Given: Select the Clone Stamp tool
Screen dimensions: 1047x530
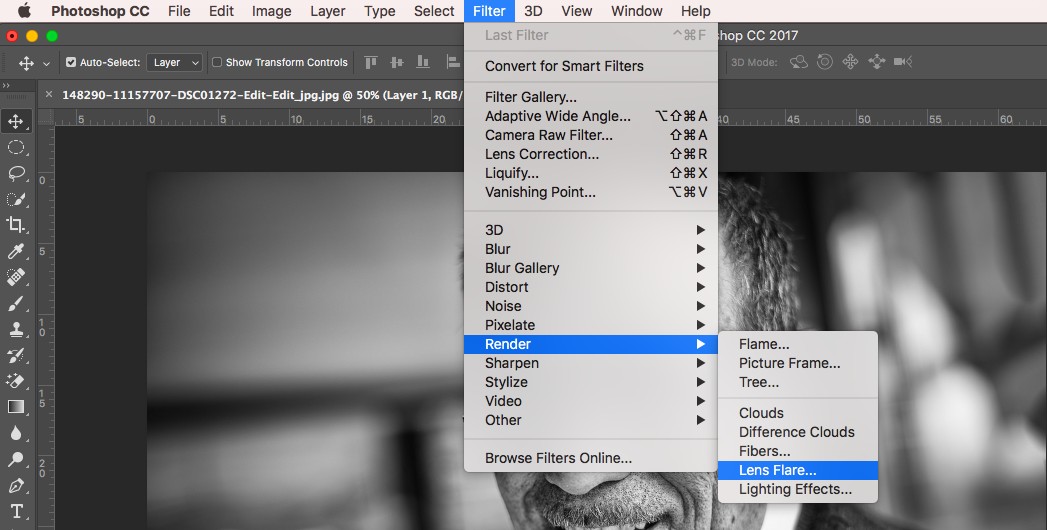Looking at the screenshot, I should coord(16,329).
